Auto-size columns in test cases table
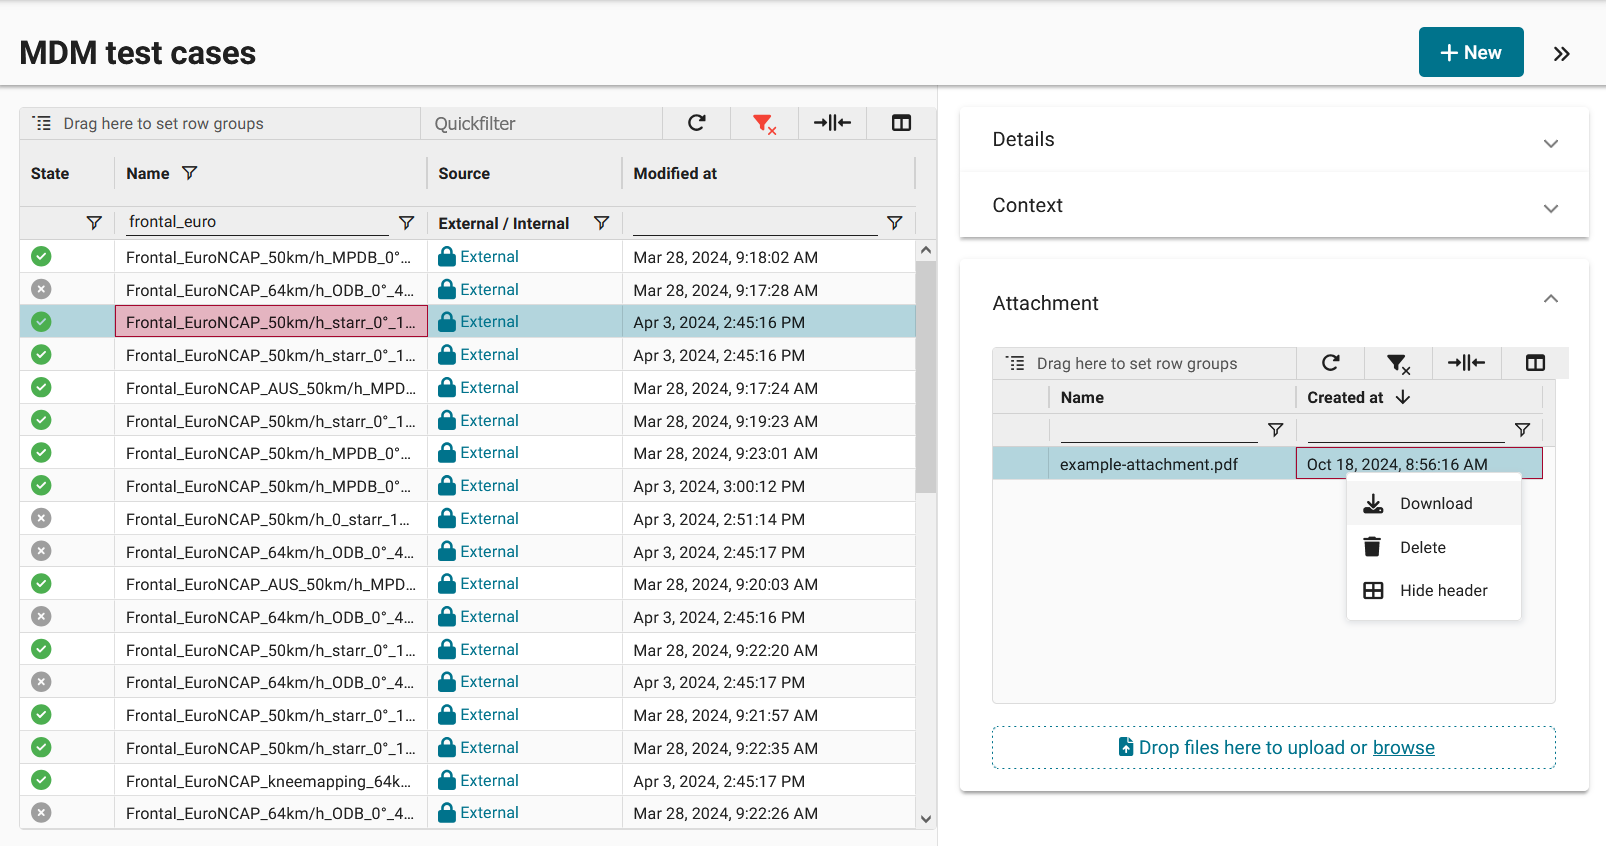Viewport: 1606px width, 846px height. point(832,123)
